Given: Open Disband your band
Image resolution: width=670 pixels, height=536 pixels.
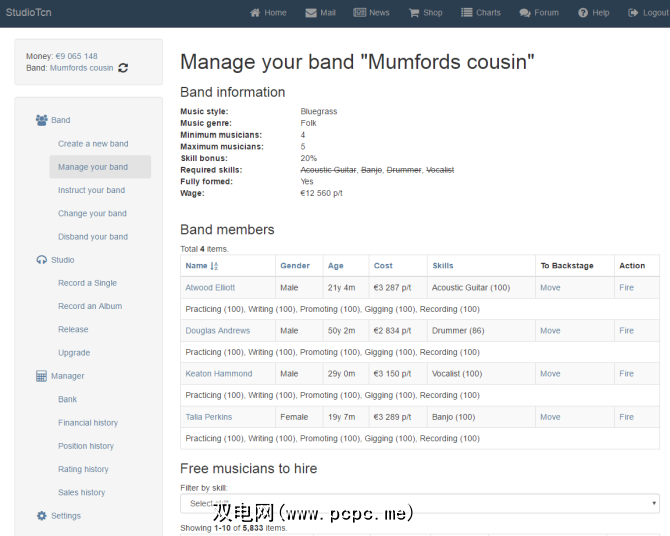Looking at the screenshot, I should point(93,237).
